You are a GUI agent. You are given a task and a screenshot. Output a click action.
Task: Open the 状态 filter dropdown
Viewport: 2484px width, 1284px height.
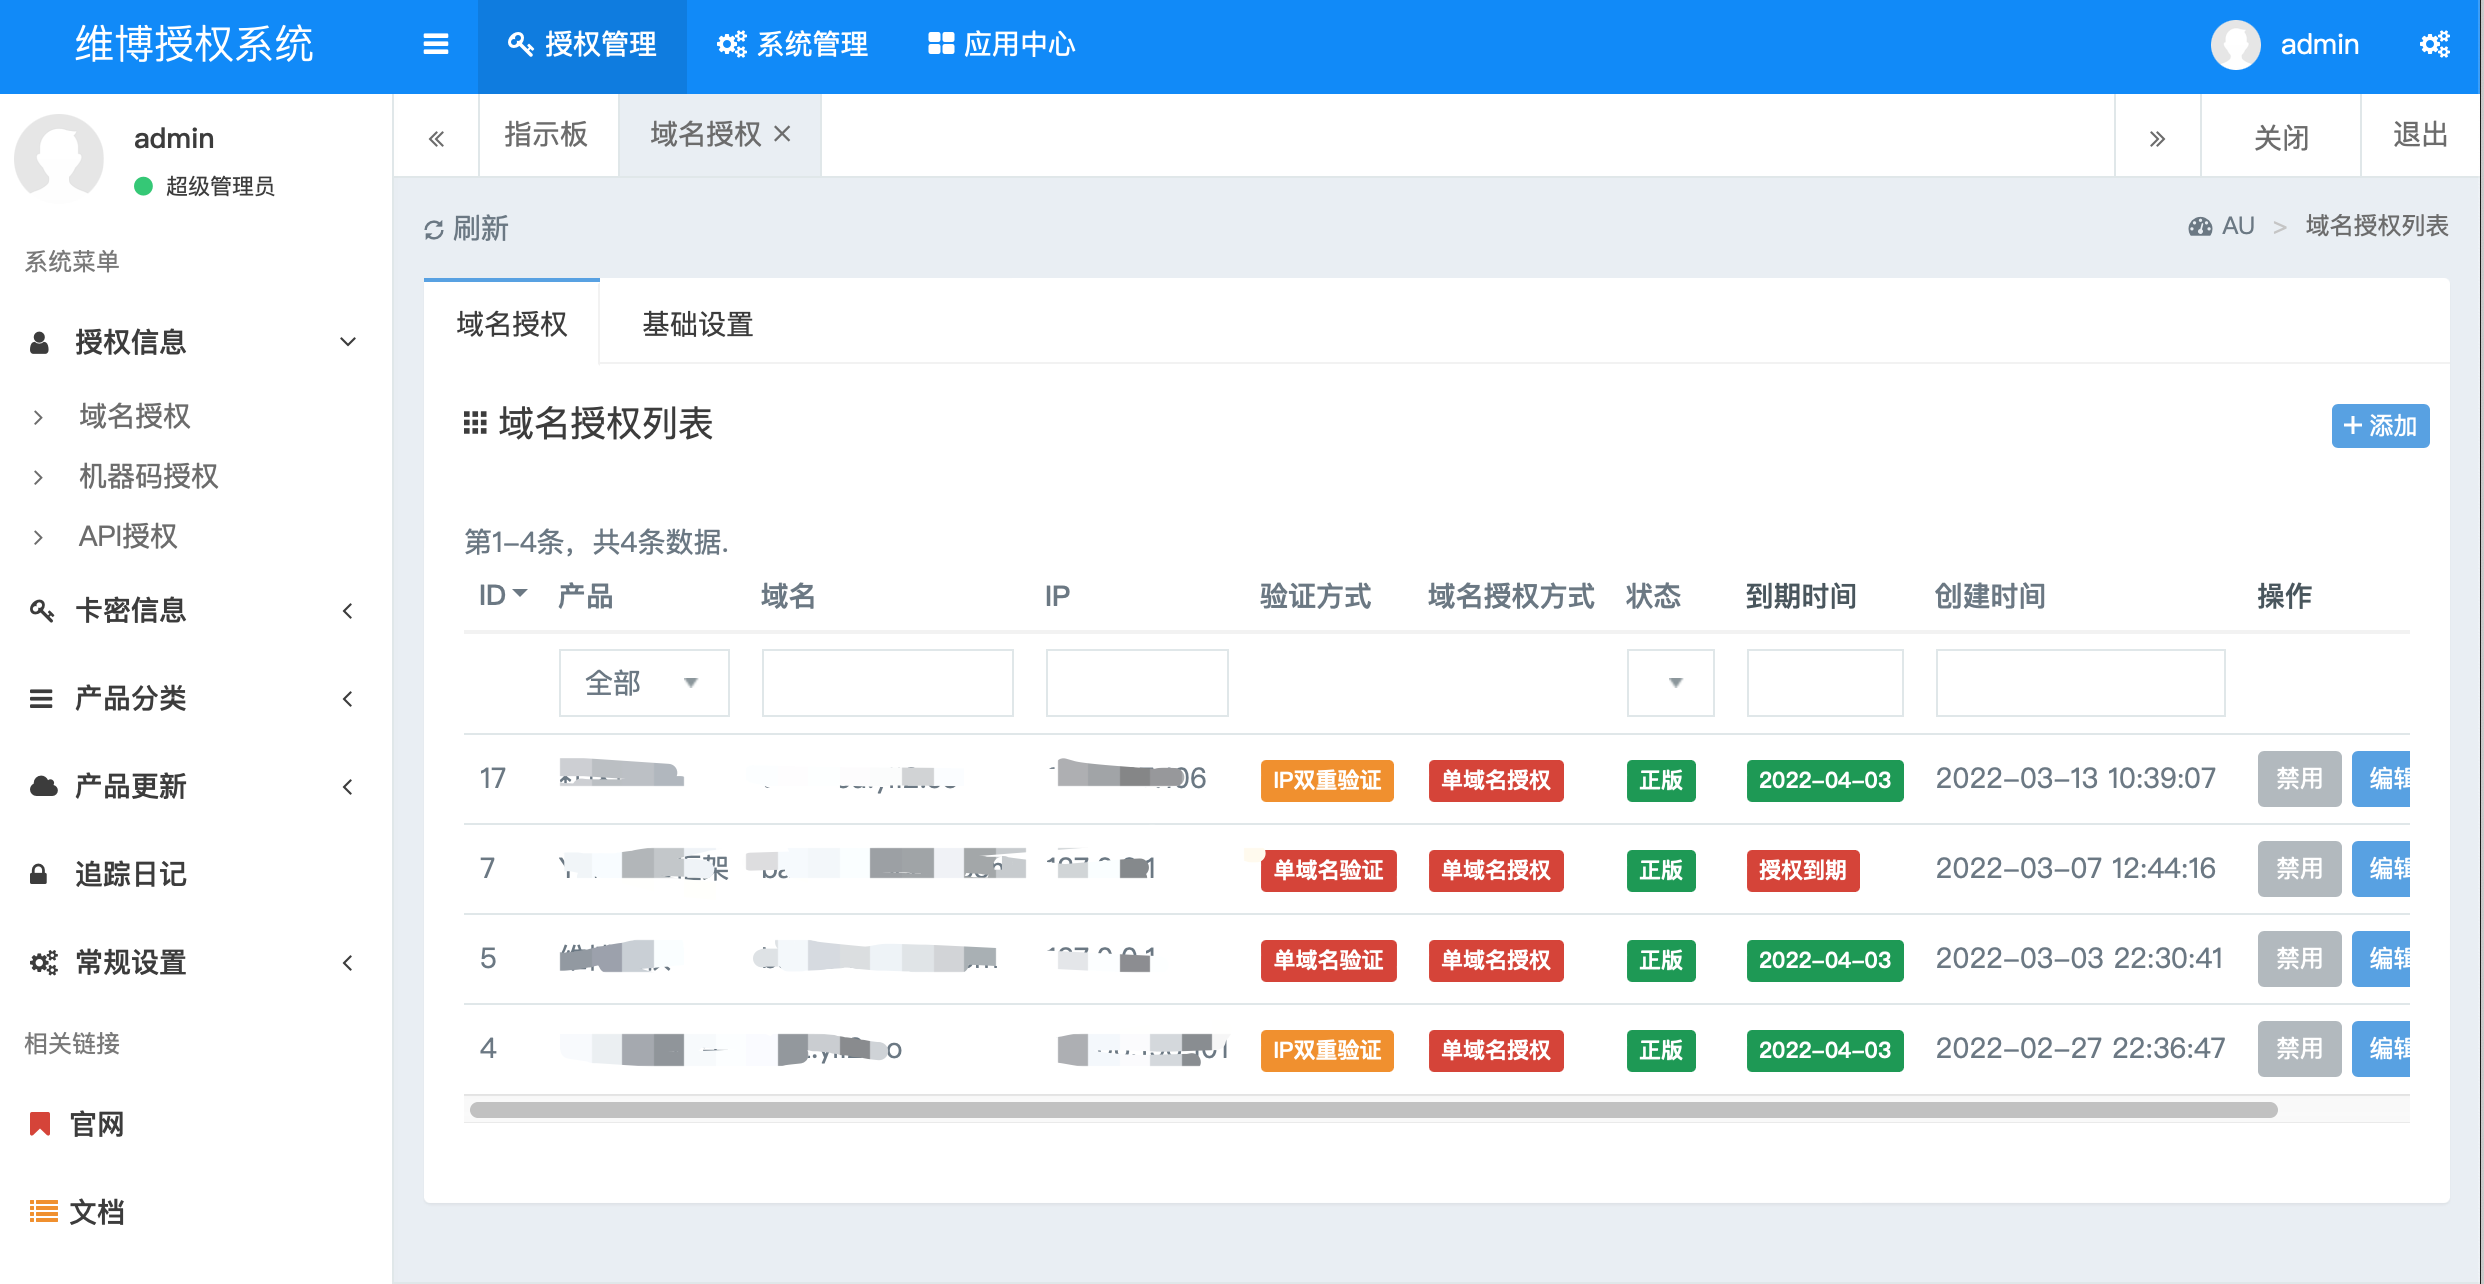[1670, 683]
